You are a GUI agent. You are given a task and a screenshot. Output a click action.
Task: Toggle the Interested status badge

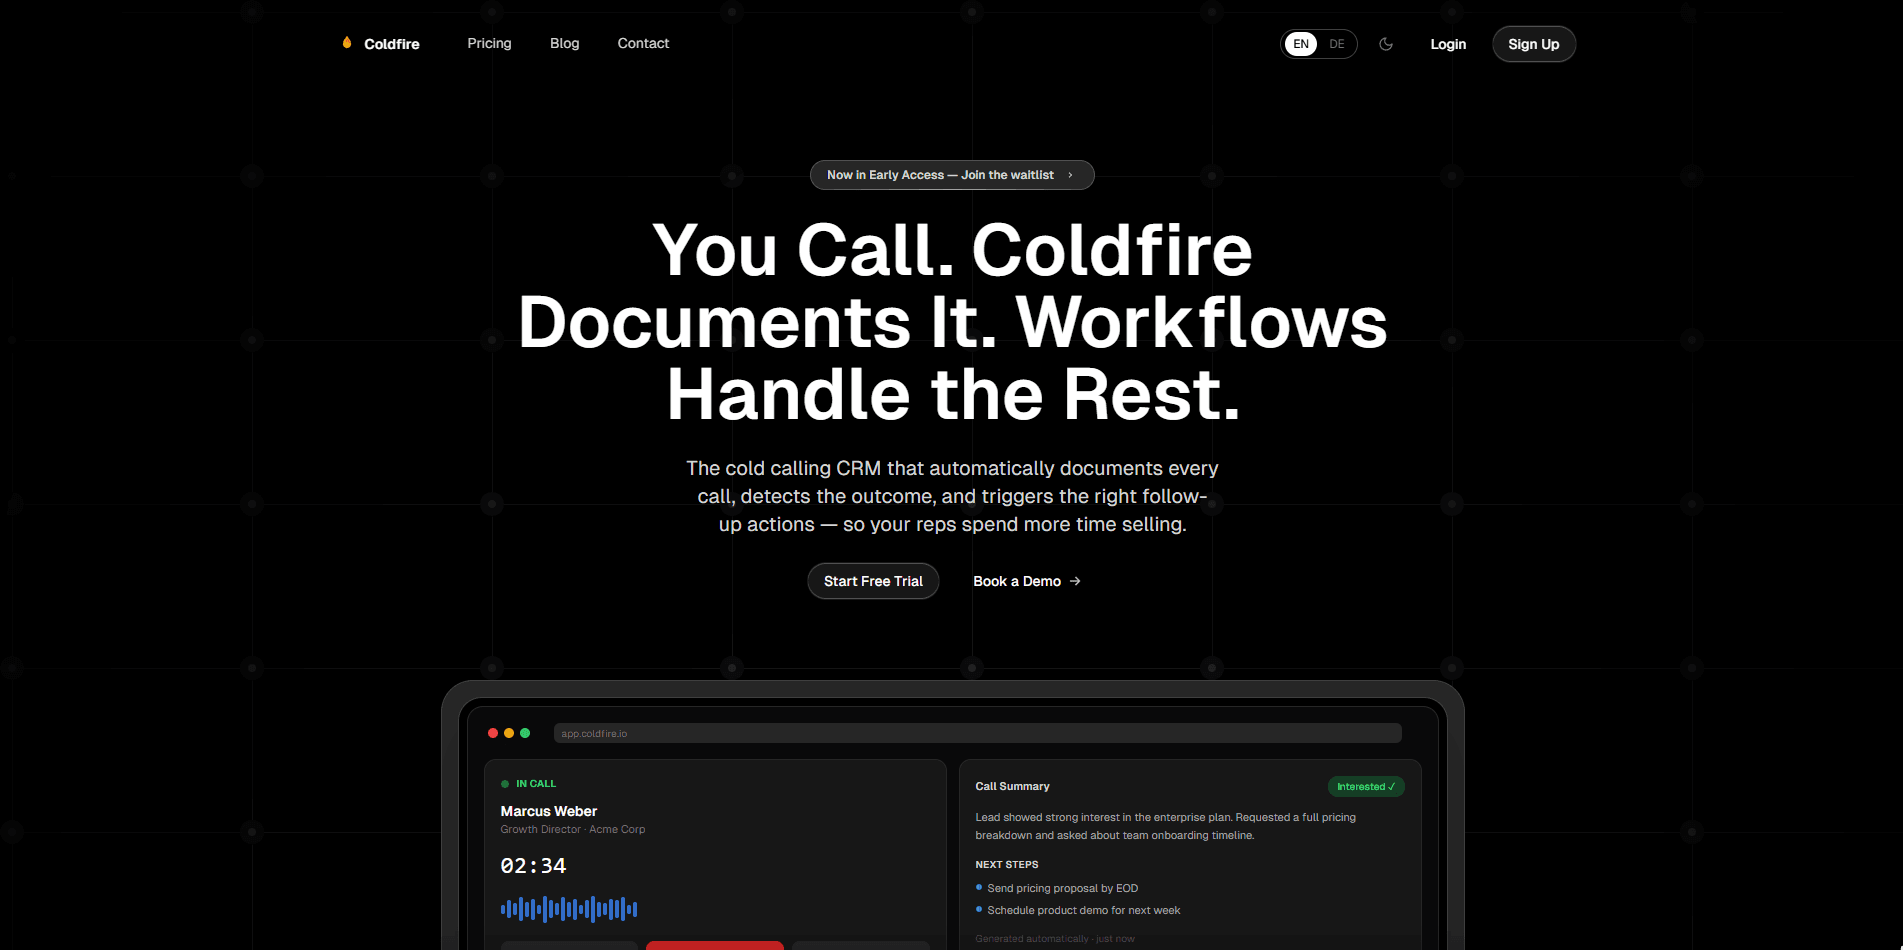[1366, 787]
